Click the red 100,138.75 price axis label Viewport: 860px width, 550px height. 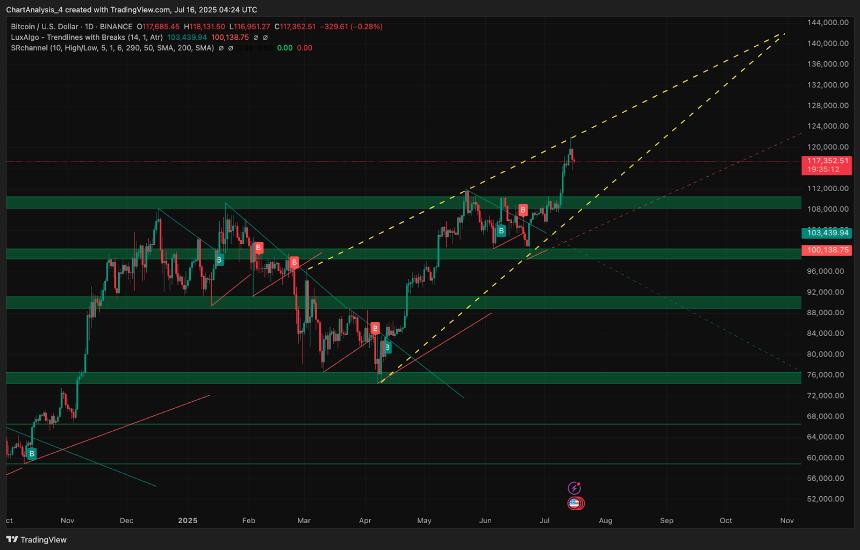click(x=827, y=250)
